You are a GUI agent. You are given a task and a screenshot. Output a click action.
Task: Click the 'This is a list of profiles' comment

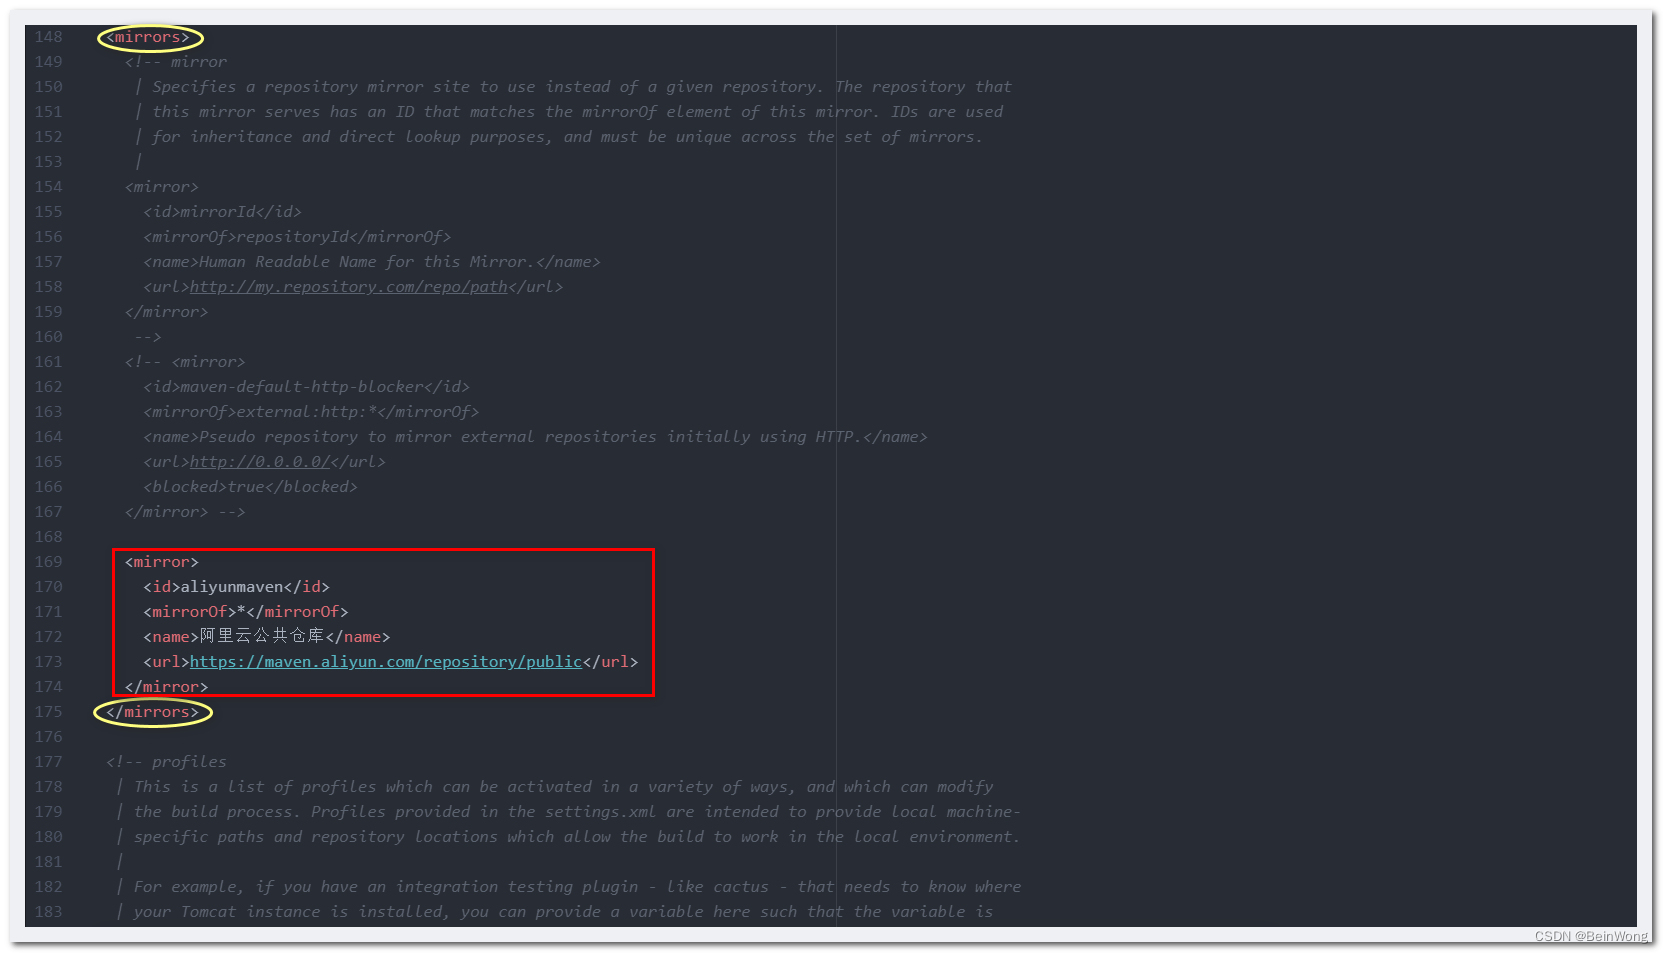554,787
